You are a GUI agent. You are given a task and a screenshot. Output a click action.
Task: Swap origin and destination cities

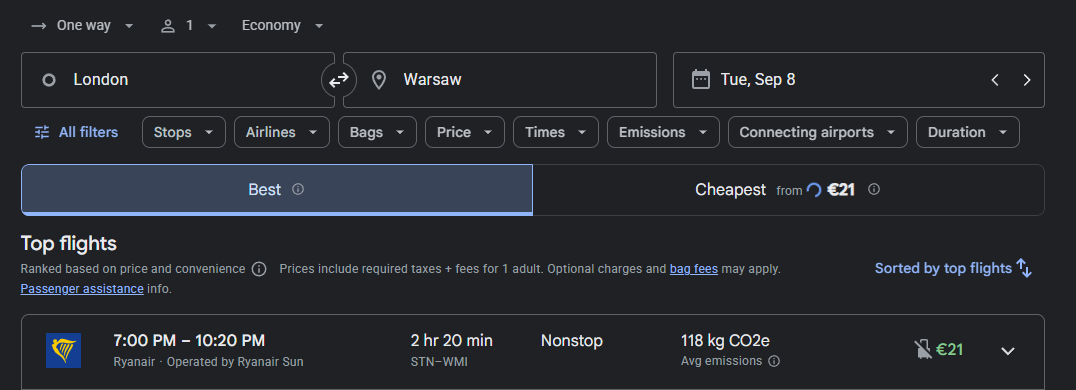point(338,80)
